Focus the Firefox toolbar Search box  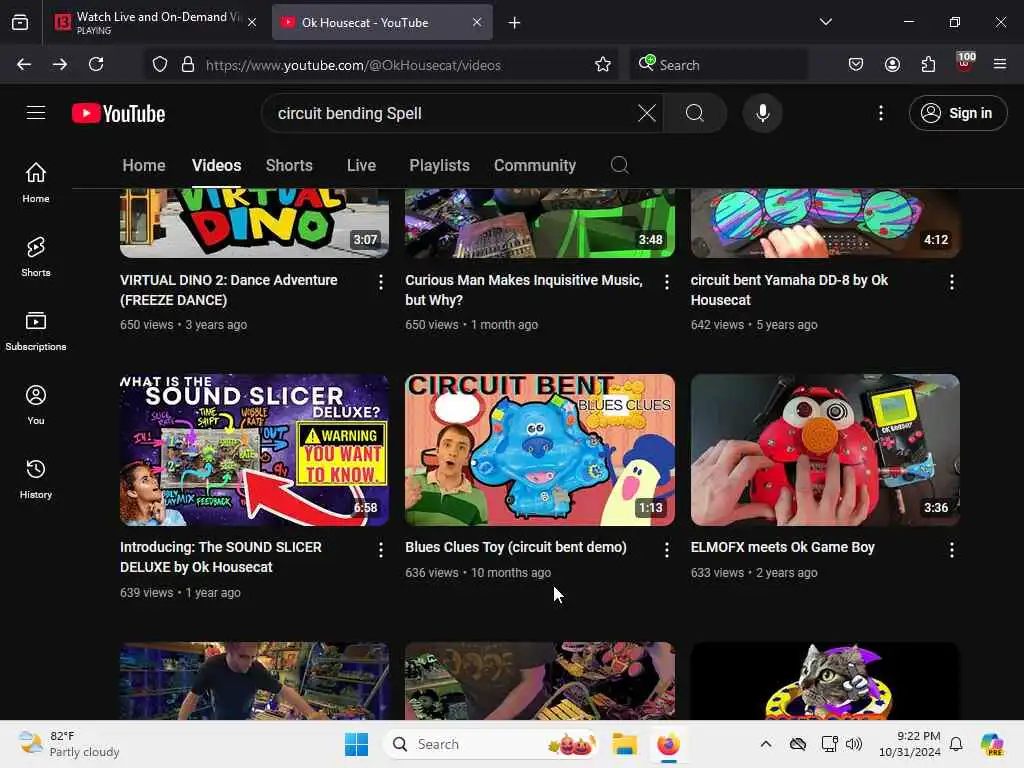(x=718, y=65)
